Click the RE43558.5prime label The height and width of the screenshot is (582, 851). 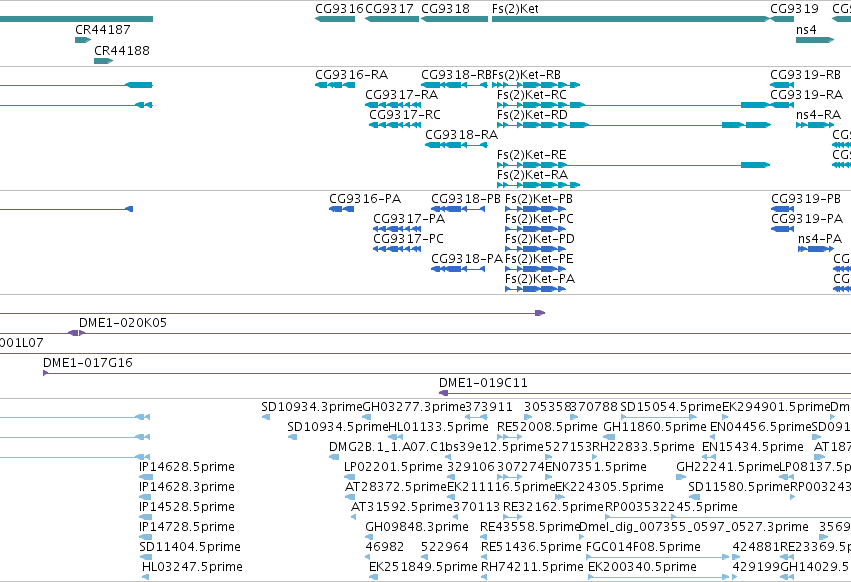530,527
